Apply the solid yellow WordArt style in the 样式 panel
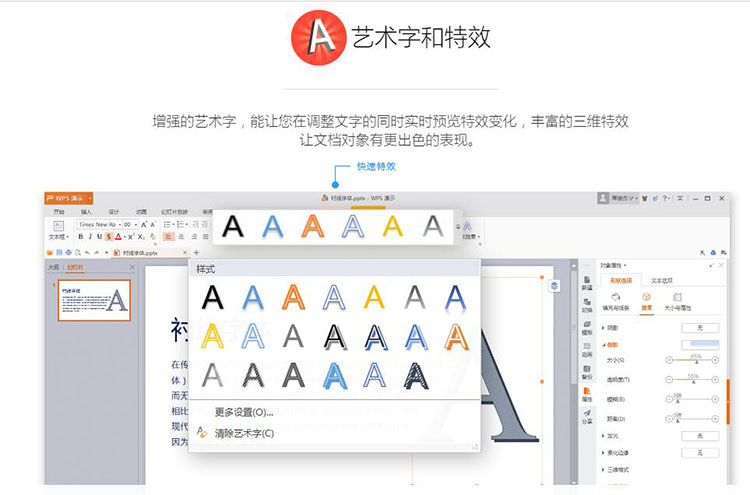The image size is (750, 495). pos(373,296)
